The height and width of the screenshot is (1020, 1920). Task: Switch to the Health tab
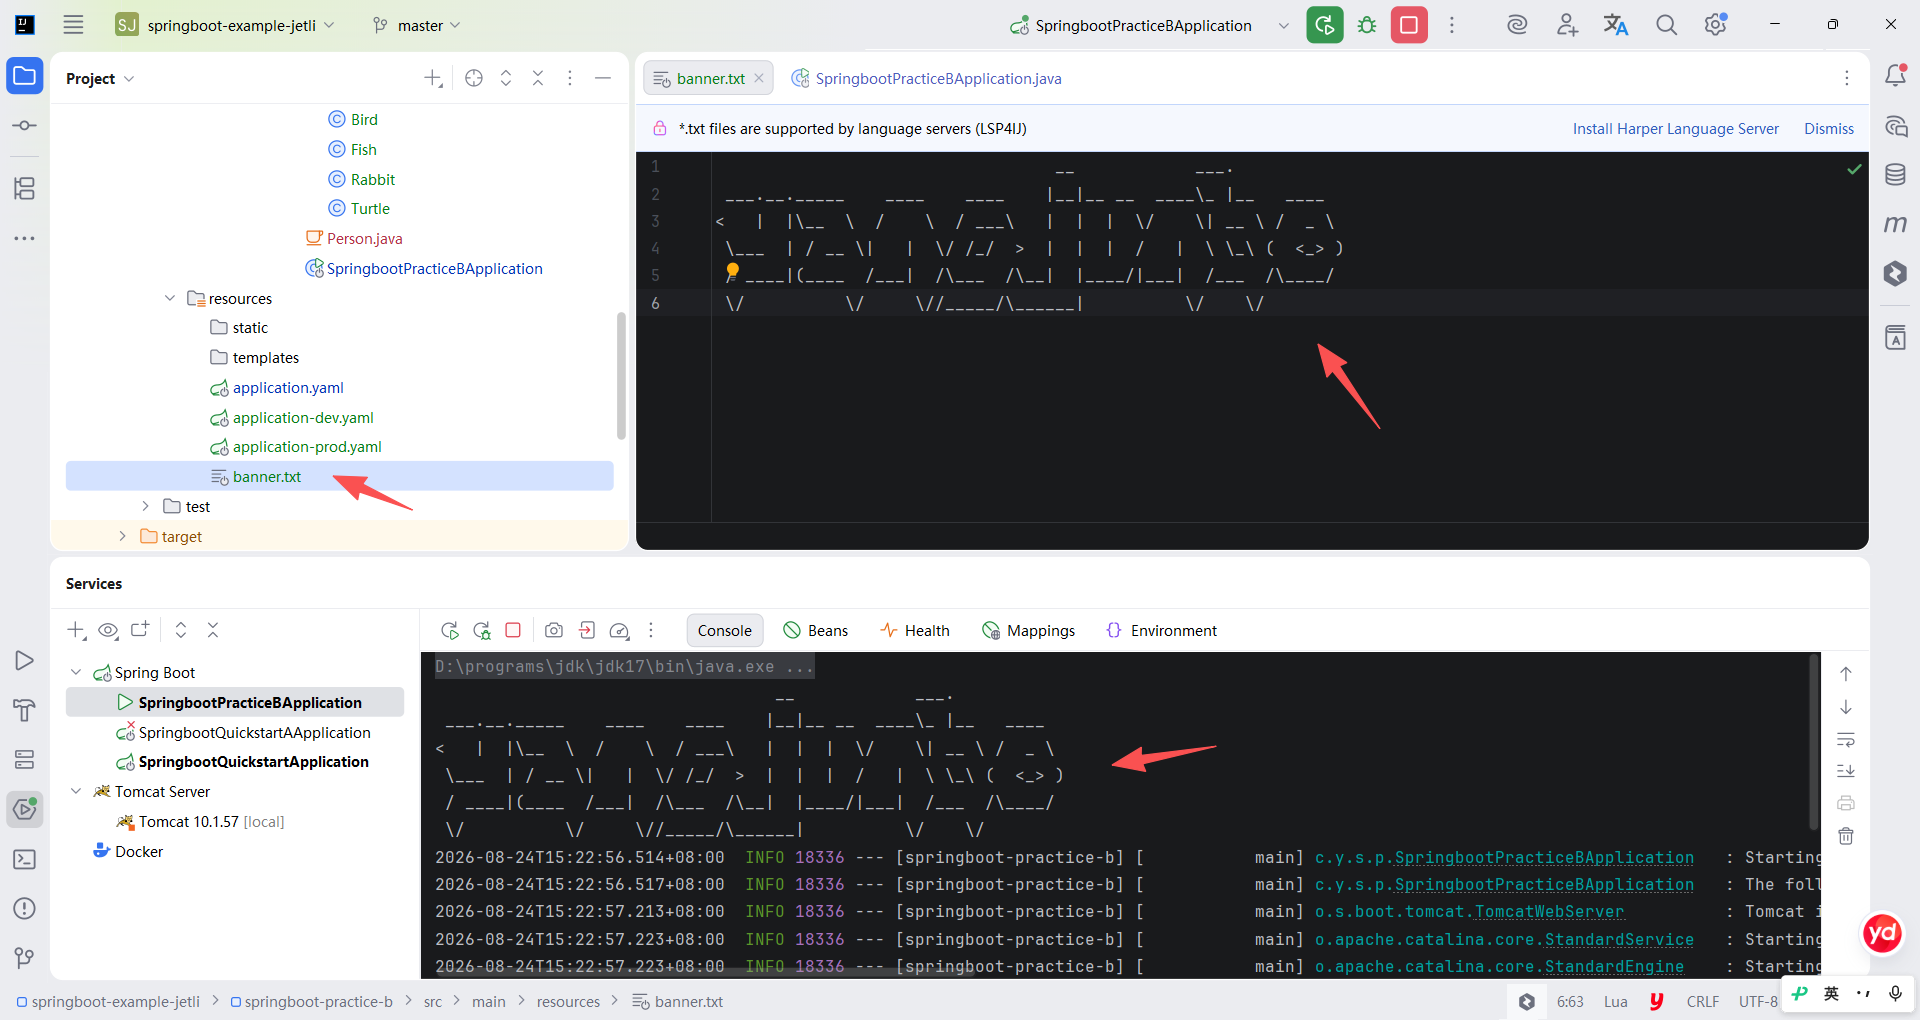point(915,630)
